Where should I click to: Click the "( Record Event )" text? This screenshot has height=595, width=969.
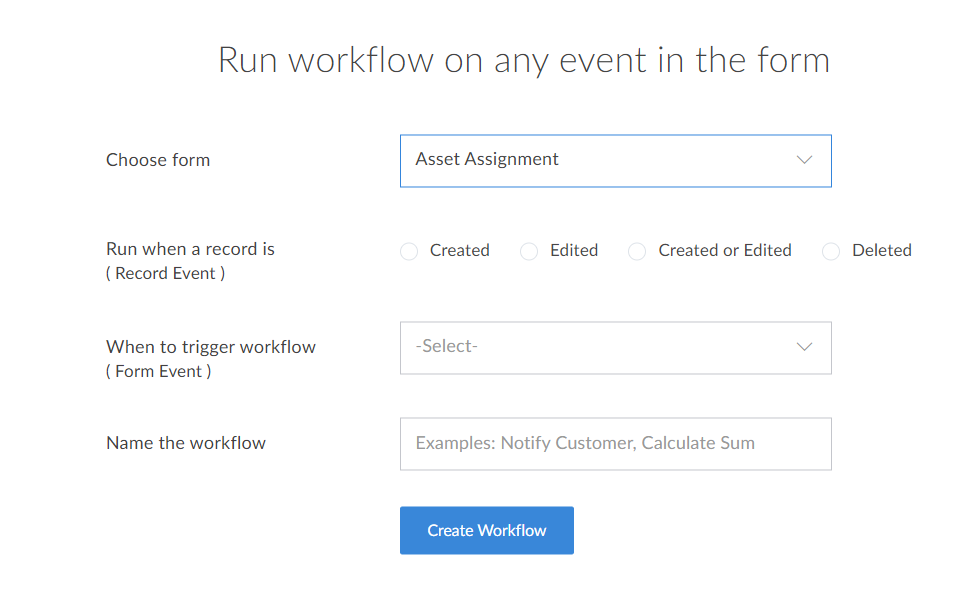click(x=164, y=273)
